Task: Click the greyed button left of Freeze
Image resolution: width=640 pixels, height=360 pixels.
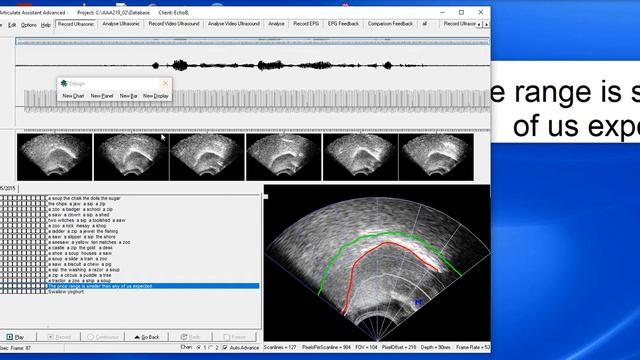Action: (191, 337)
